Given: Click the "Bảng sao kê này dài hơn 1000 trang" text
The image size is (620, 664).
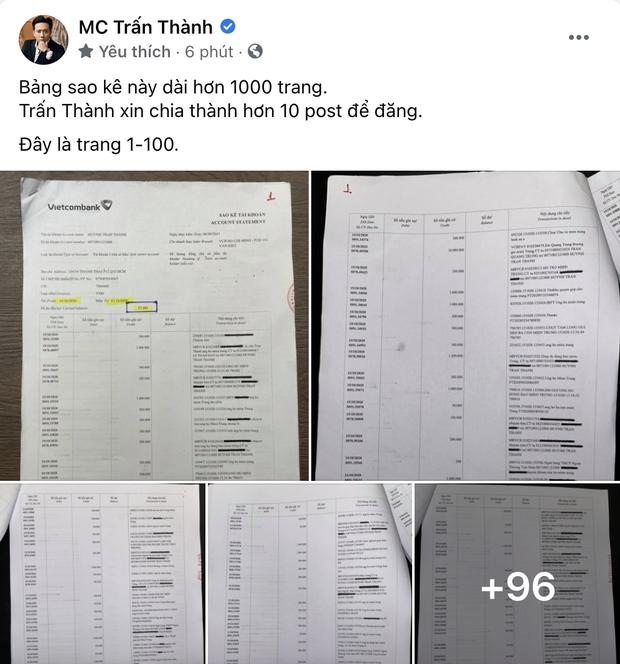Looking at the screenshot, I should pos(173,87).
